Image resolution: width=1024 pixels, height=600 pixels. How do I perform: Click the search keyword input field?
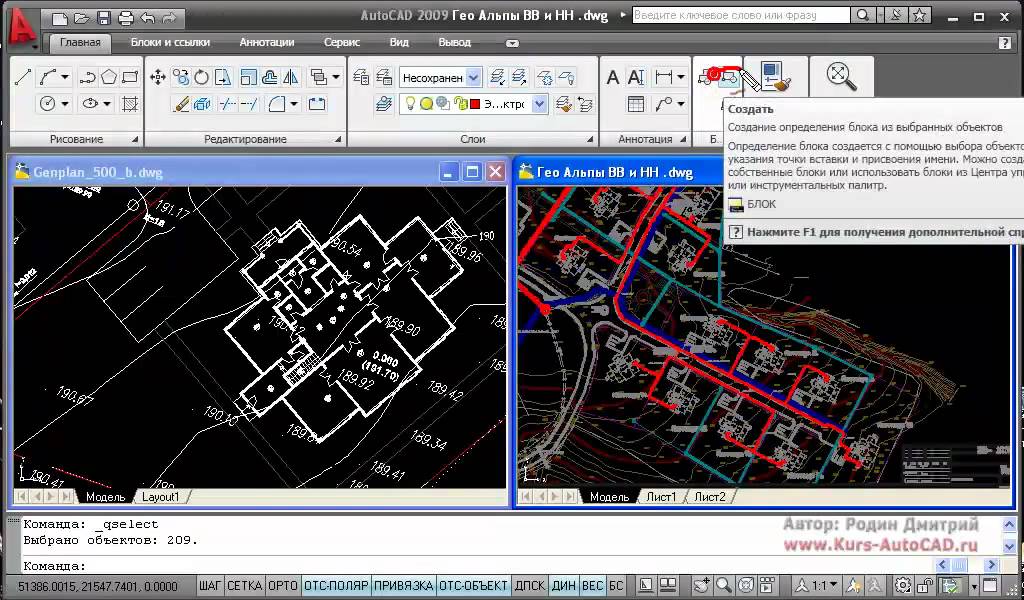pos(741,15)
